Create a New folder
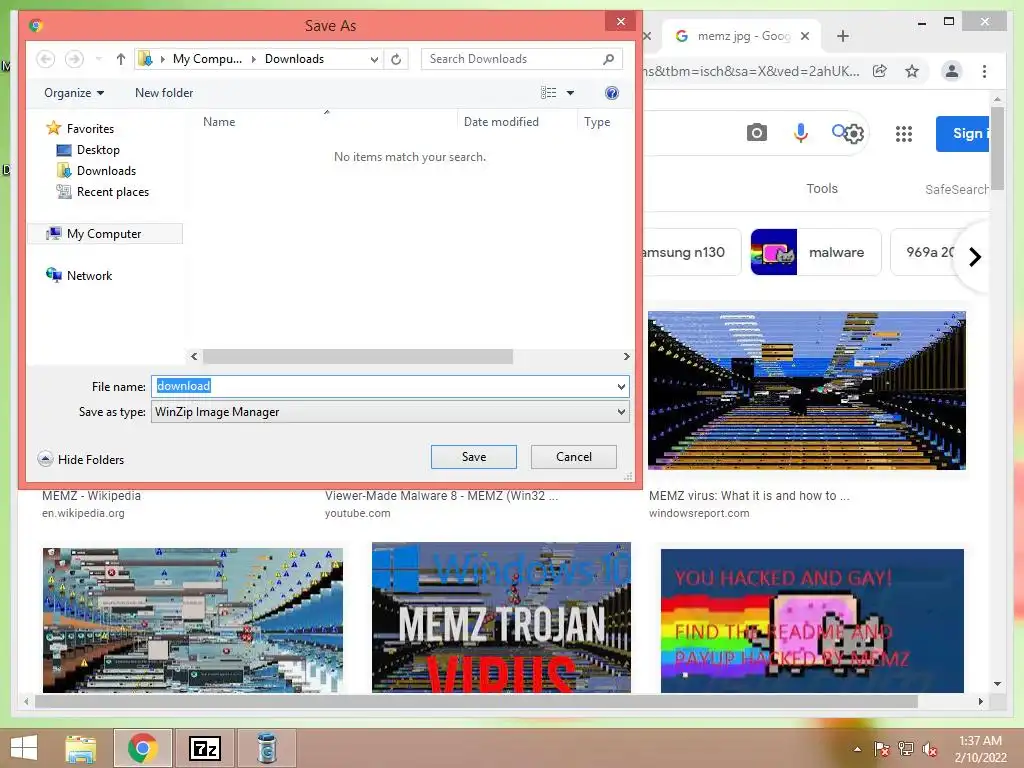Image resolution: width=1024 pixels, height=768 pixels. pos(164,93)
